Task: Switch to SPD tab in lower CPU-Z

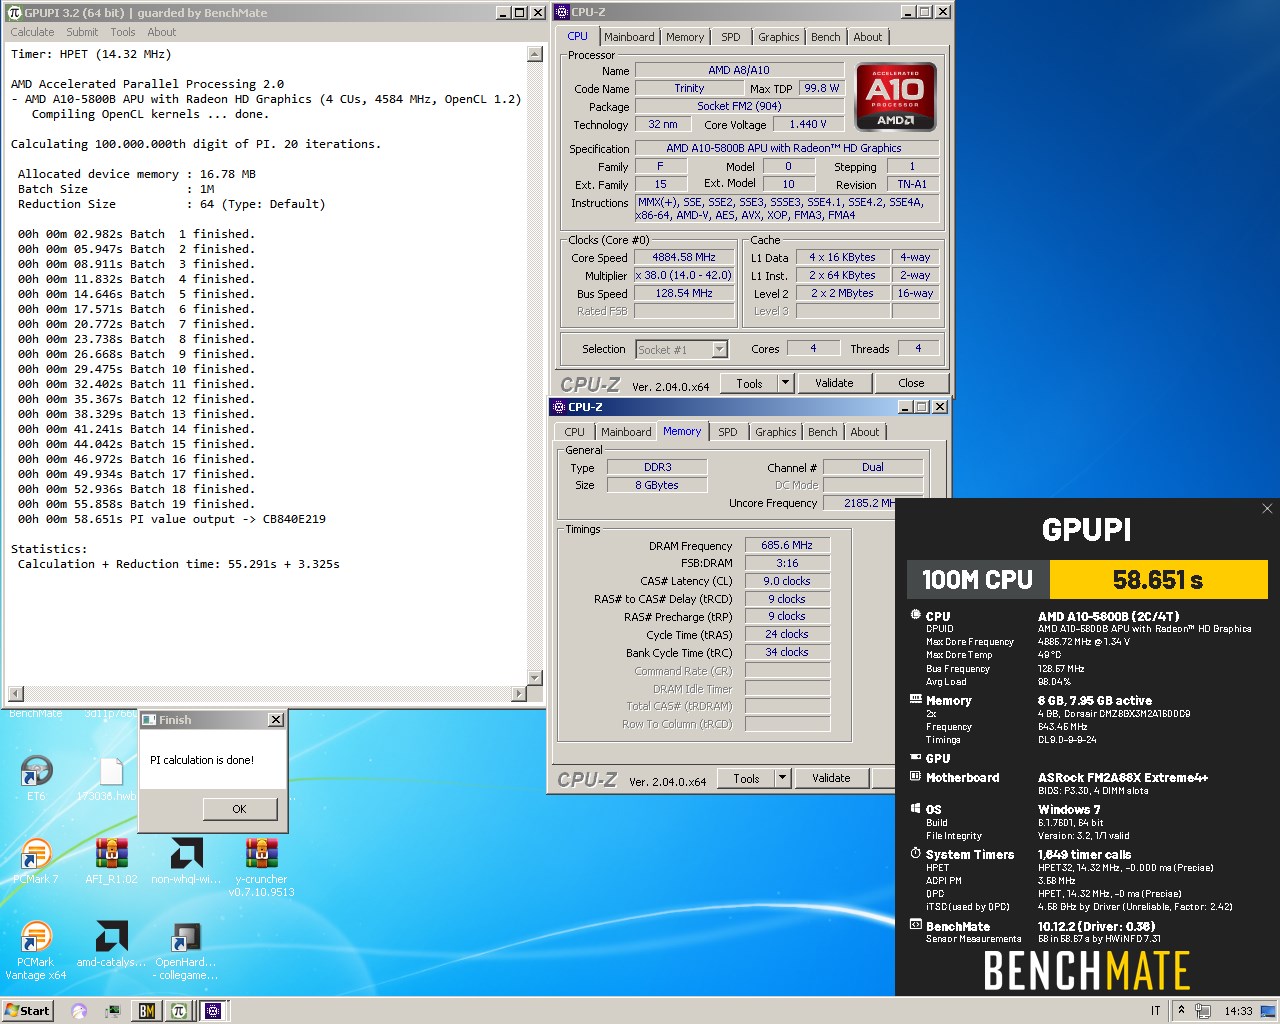Action: (728, 432)
